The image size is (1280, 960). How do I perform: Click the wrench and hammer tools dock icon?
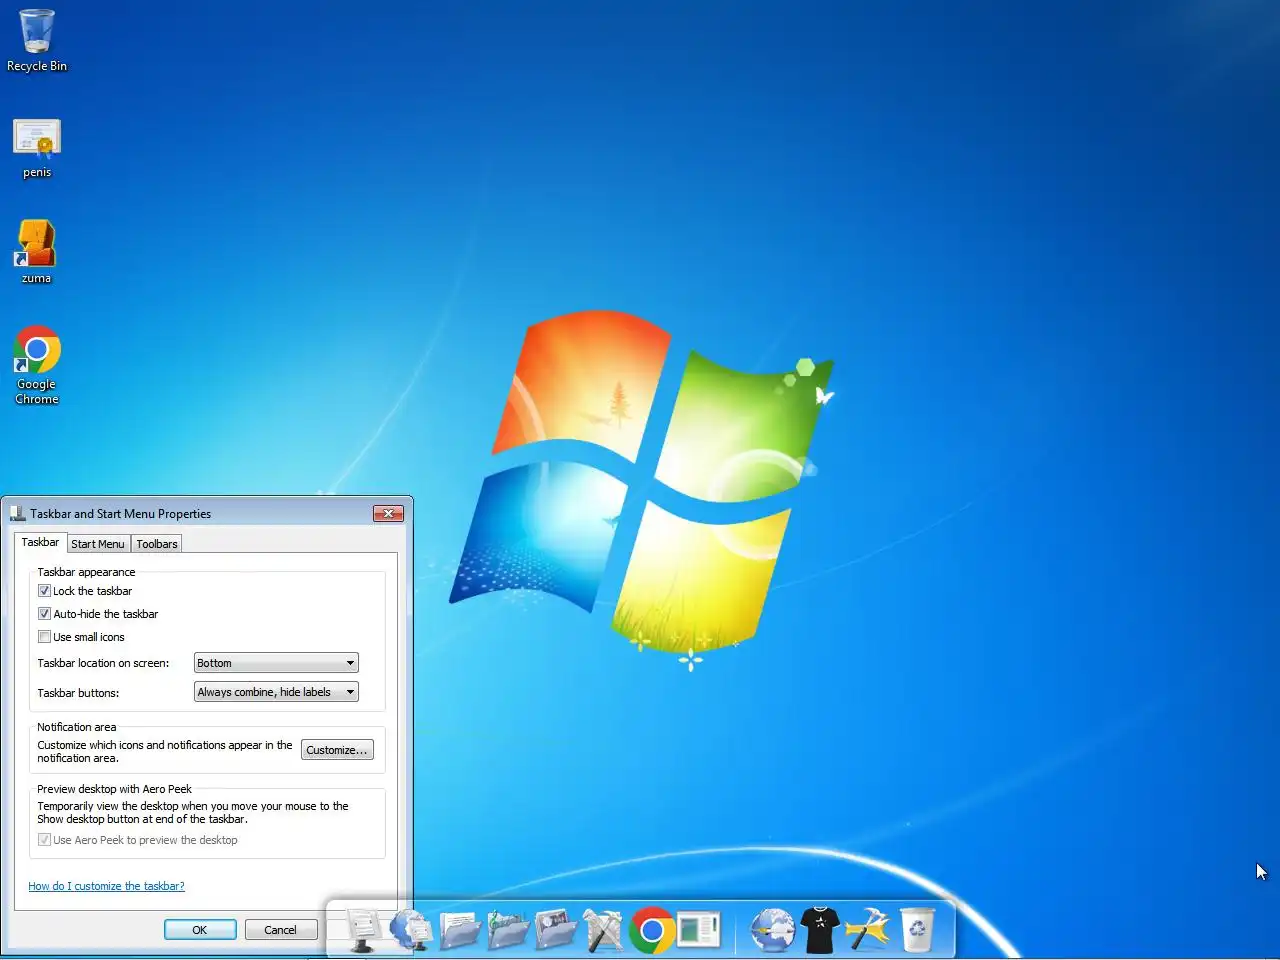point(603,930)
